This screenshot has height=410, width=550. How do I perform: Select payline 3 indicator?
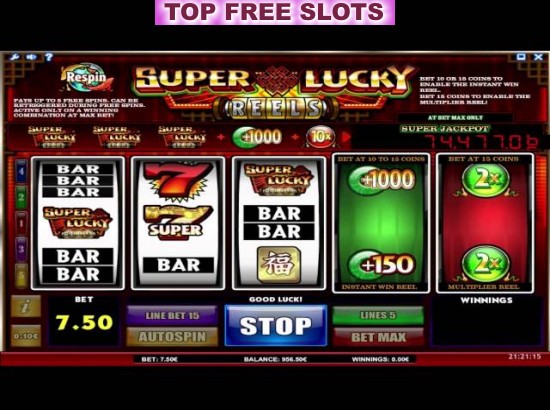click(21, 249)
